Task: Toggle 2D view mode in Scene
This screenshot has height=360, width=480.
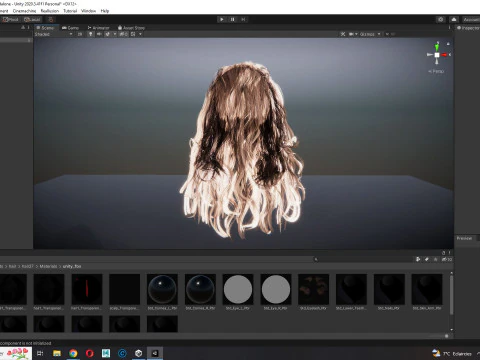Action: coord(80,34)
